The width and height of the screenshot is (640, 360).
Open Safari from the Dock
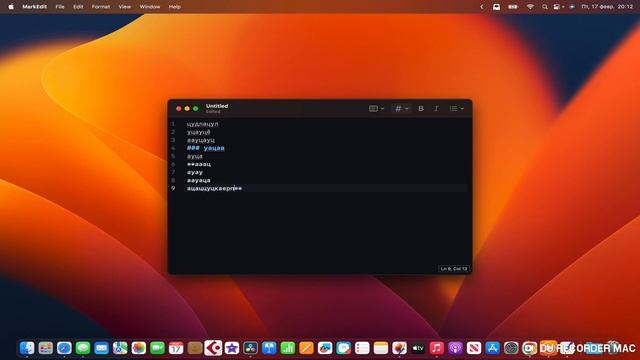pos(64,348)
